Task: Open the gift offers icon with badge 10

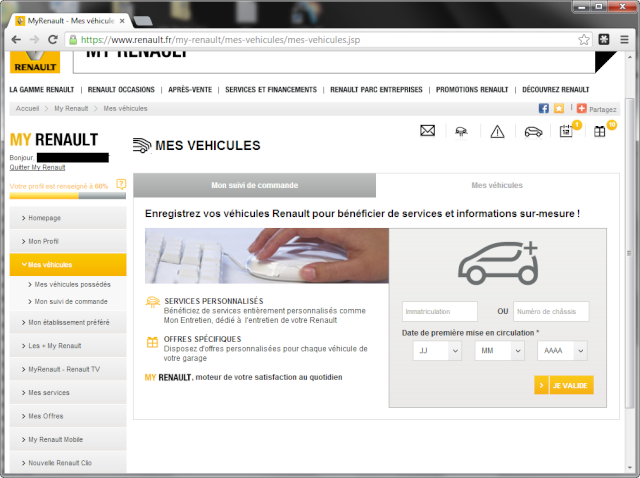Action: coord(600,131)
